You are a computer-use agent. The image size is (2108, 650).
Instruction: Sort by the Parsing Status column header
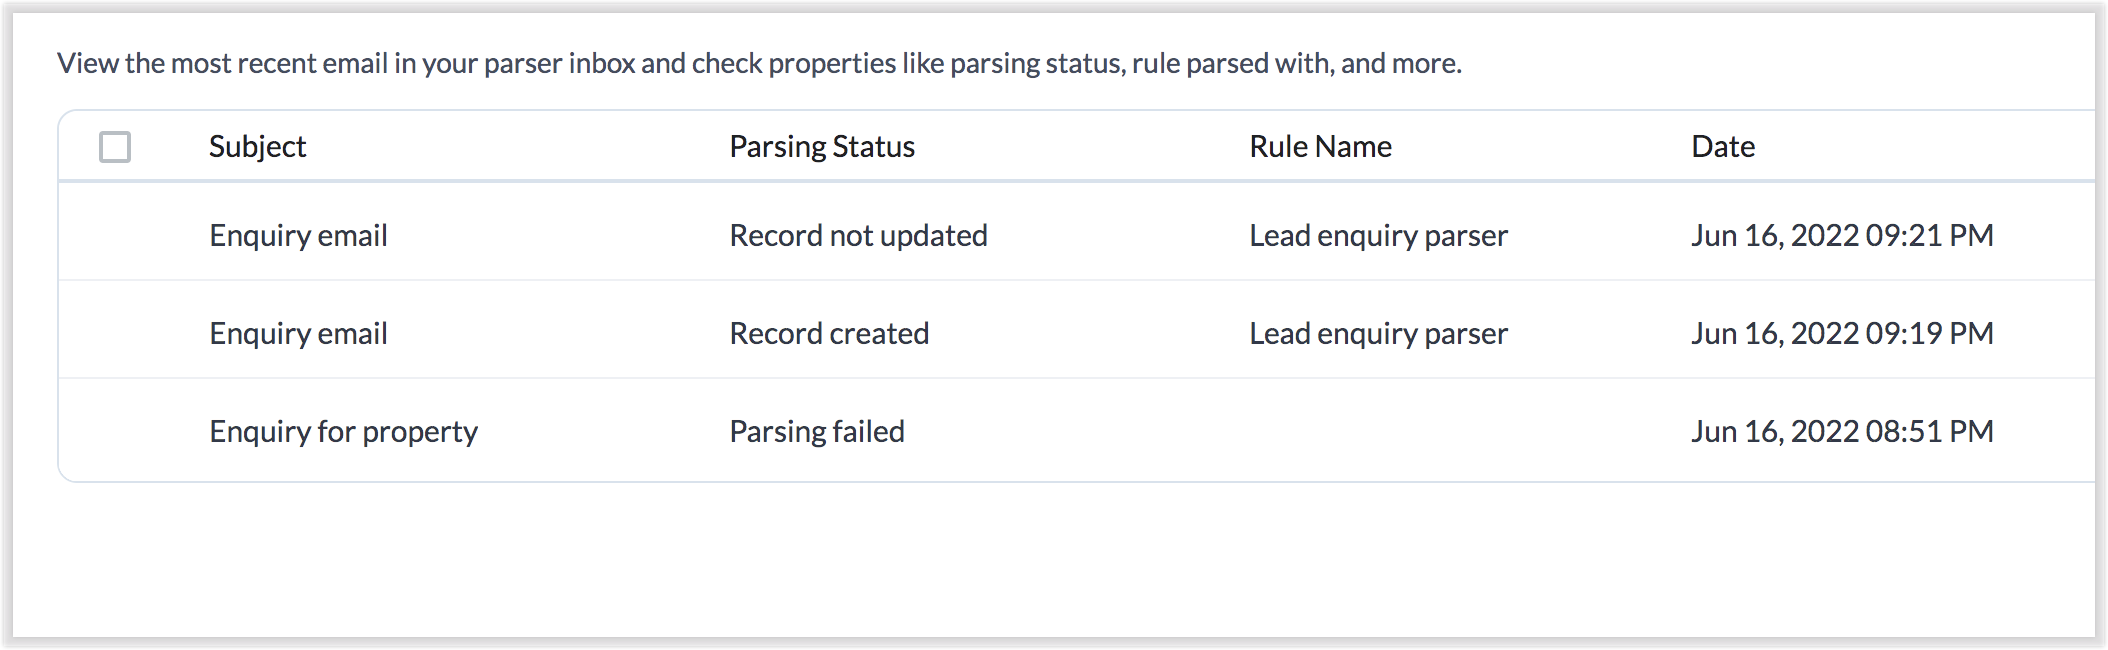pyautogui.click(x=821, y=147)
